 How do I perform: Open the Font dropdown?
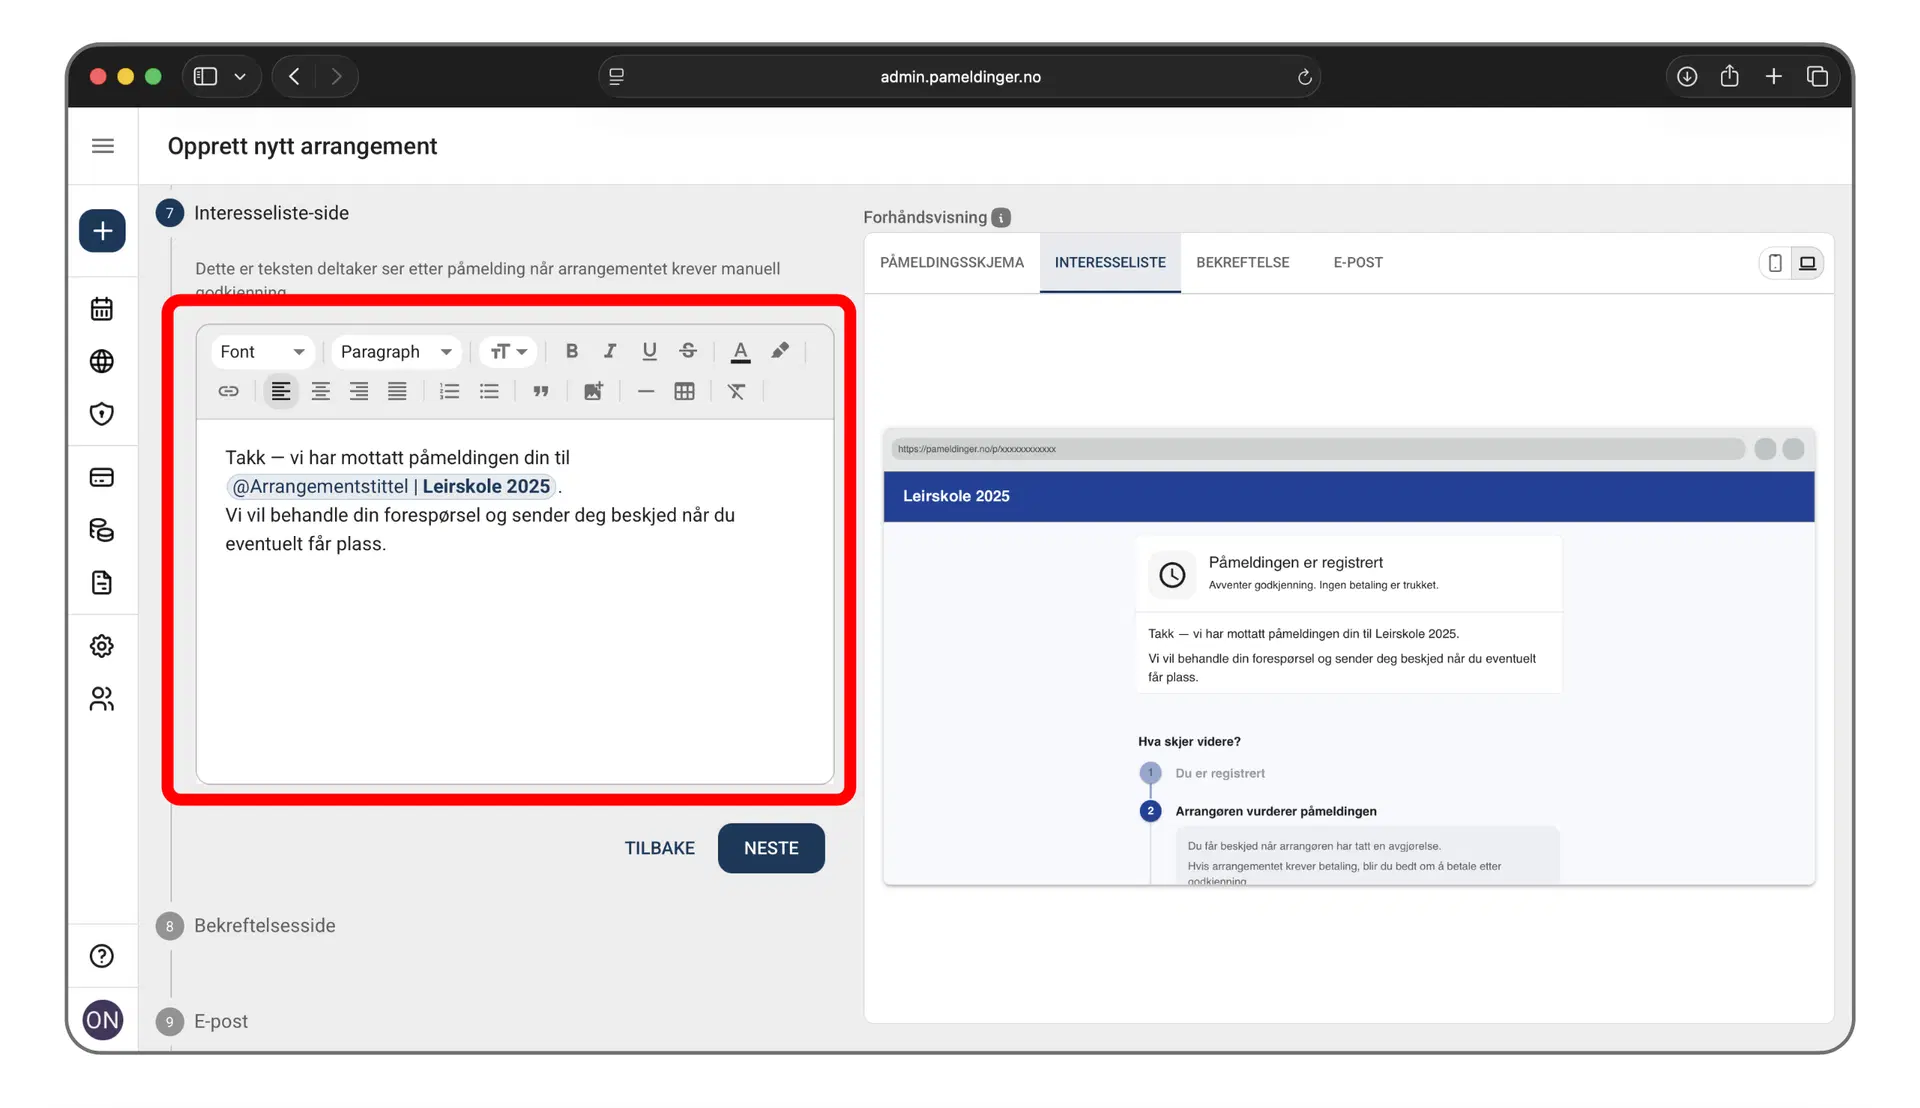point(262,352)
